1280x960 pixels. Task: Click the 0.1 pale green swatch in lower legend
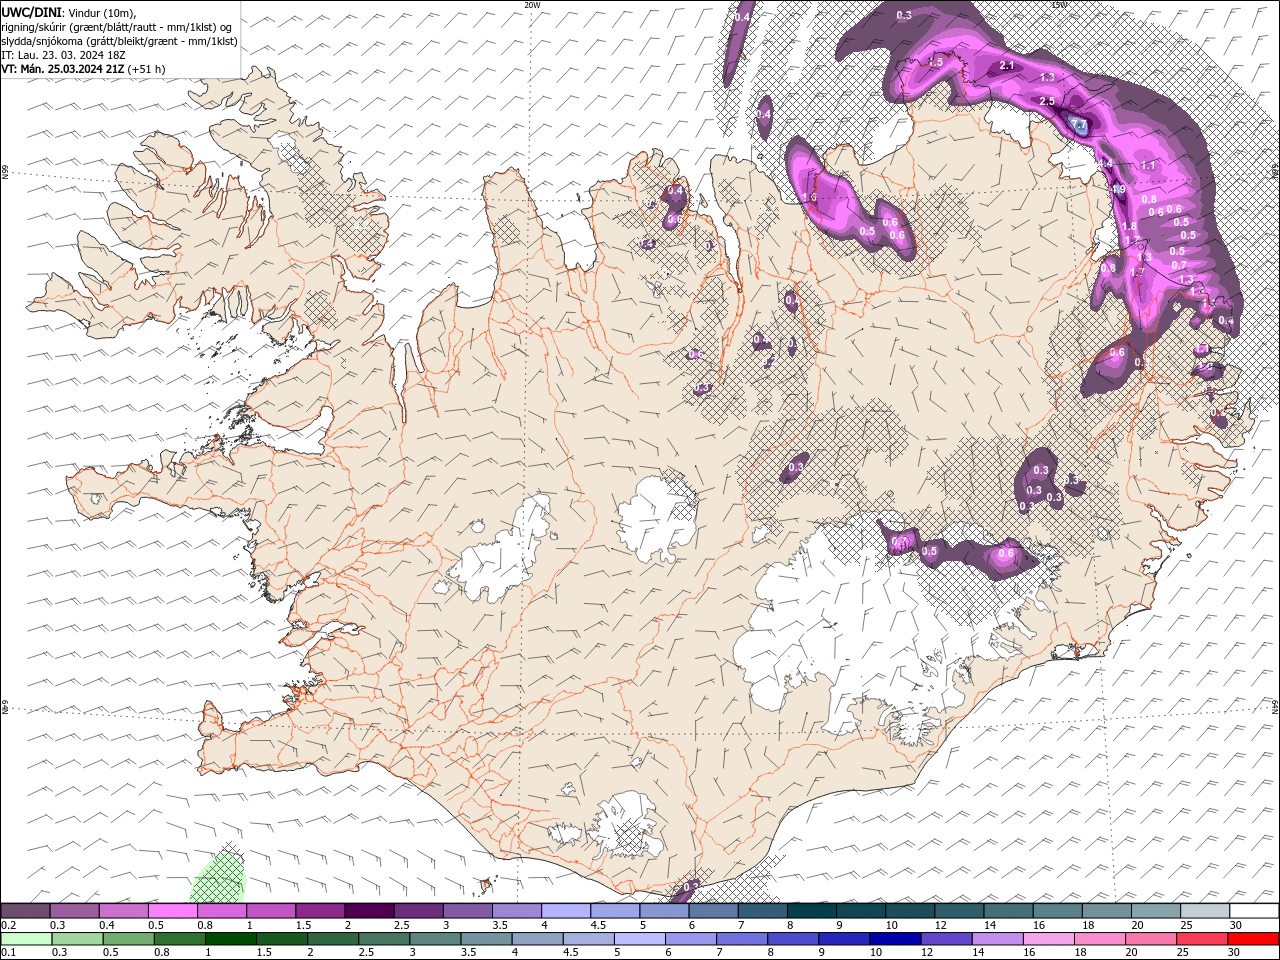pyautogui.click(x=27, y=939)
